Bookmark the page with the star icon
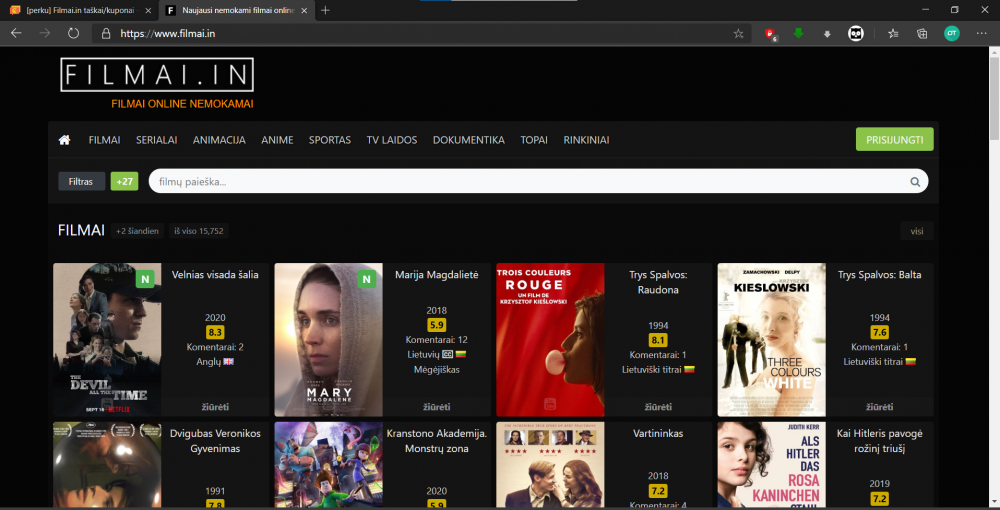This screenshot has width=1000, height=510. click(x=739, y=34)
